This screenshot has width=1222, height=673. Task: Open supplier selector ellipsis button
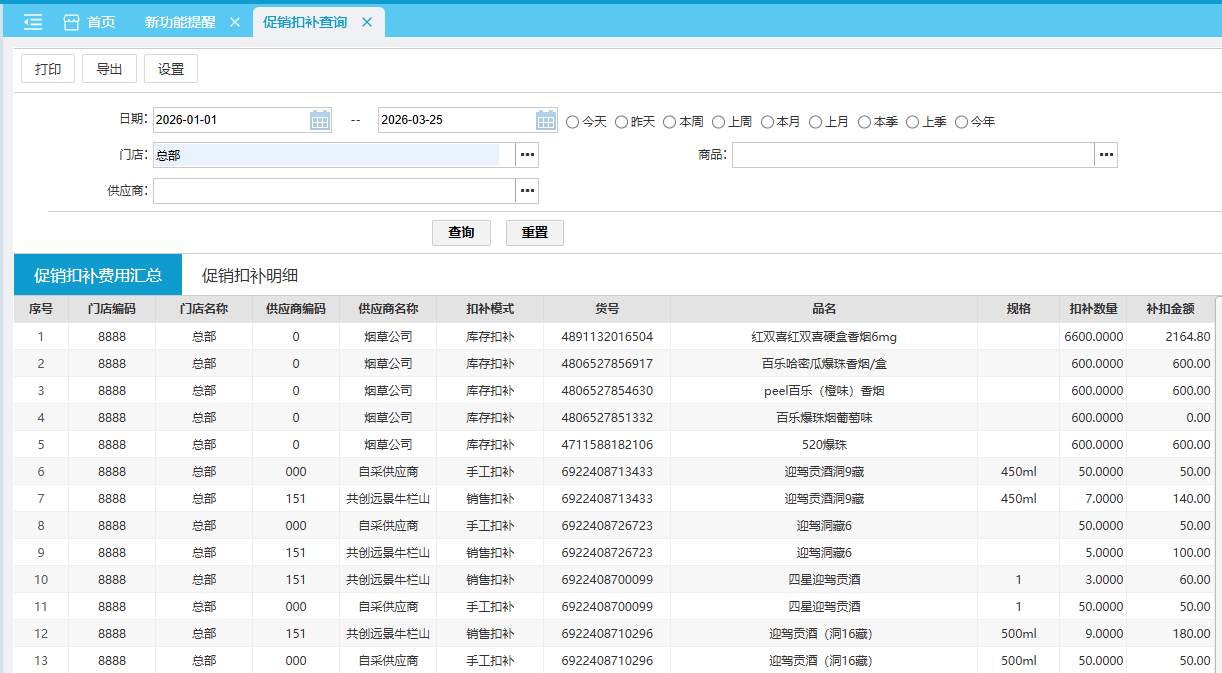[x=527, y=191]
